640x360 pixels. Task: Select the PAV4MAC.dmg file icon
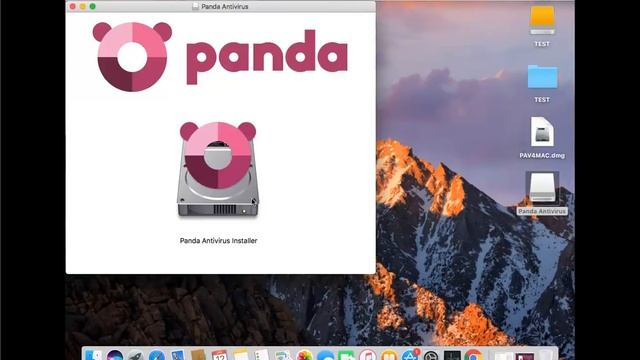pyautogui.click(x=542, y=131)
